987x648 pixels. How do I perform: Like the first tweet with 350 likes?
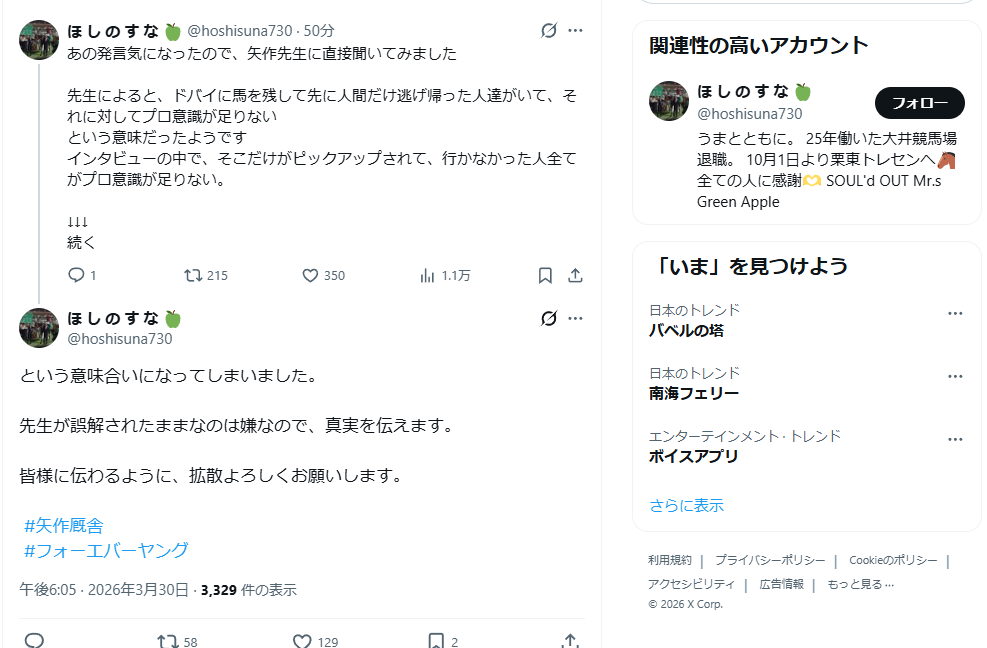310,275
